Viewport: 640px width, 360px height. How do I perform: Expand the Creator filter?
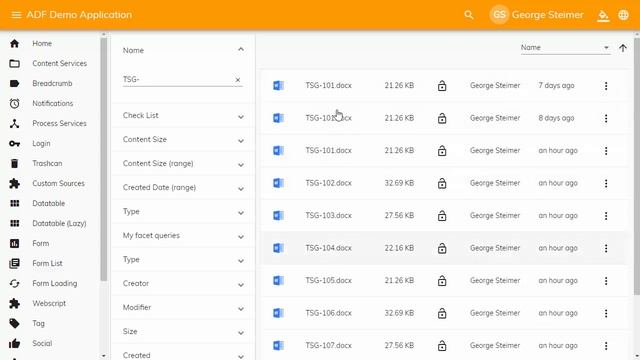[x=183, y=284]
